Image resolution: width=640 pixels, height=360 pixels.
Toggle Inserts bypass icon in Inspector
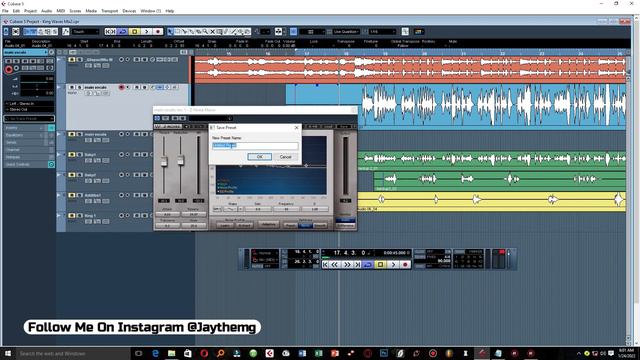[51, 128]
